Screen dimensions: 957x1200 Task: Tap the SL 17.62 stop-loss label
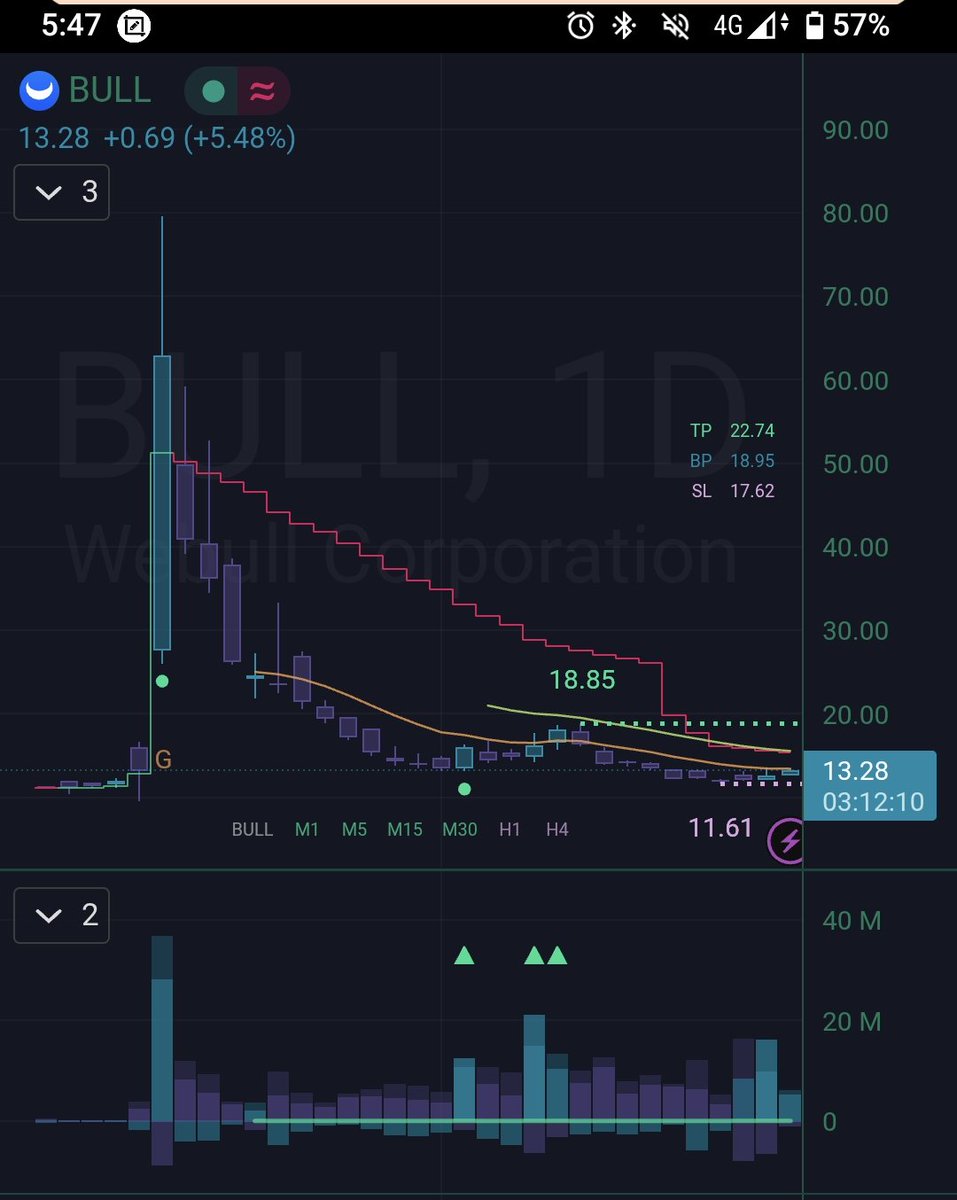tap(732, 491)
